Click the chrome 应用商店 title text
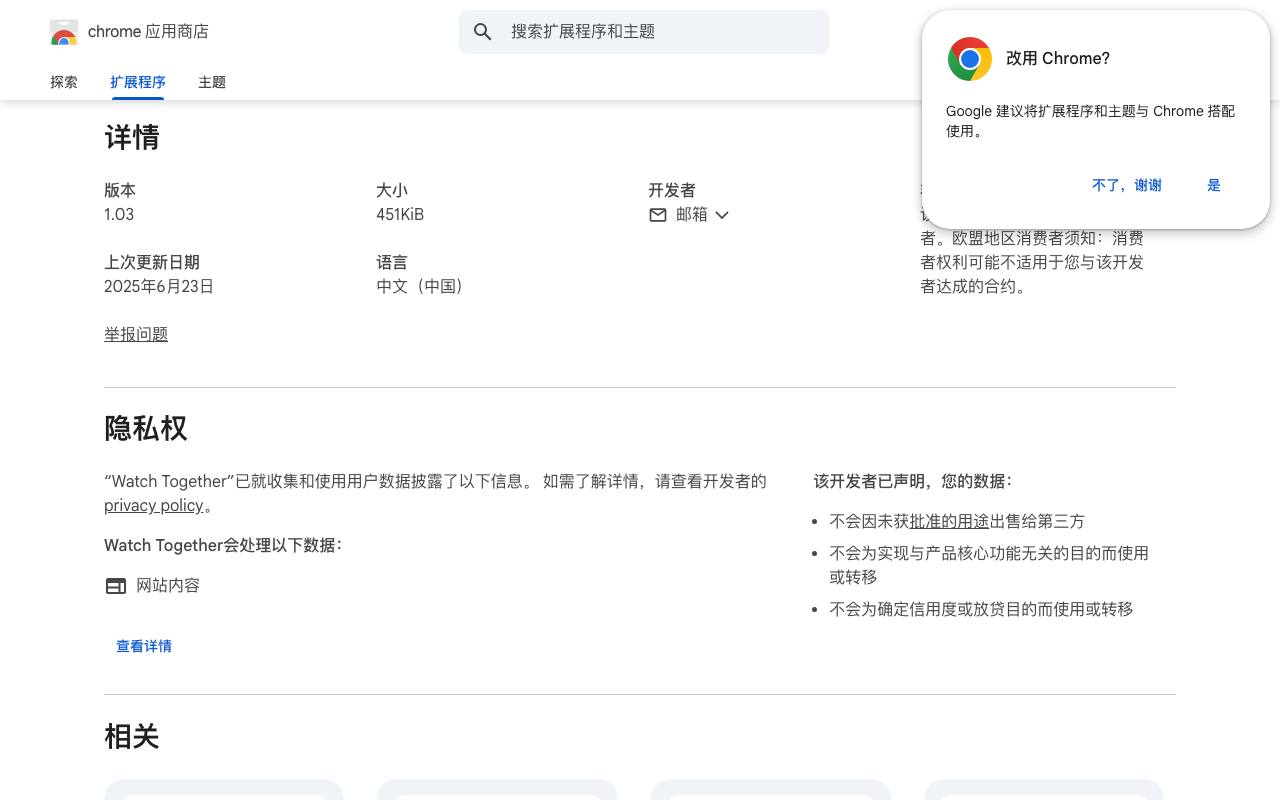 [148, 32]
